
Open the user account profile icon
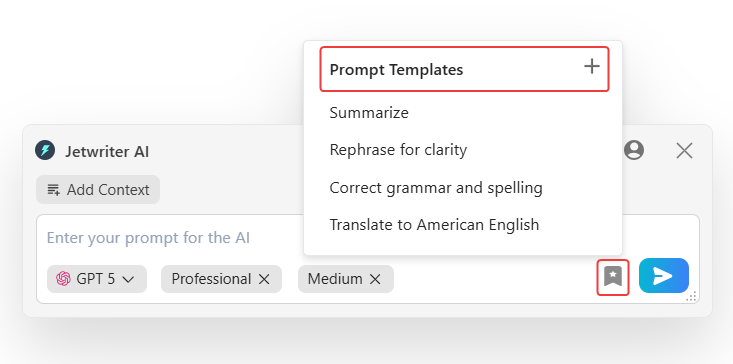pyautogui.click(x=634, y=150)
